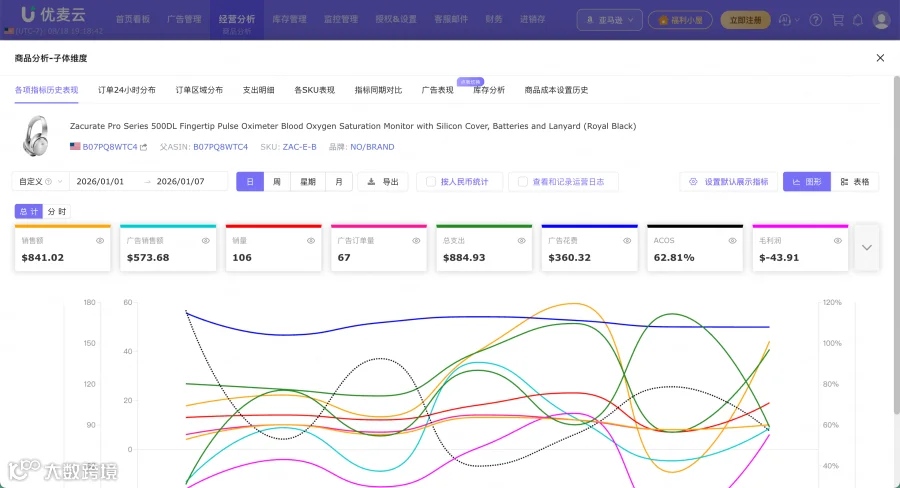
Task: Click the 设置默认展示指标 gear icon
Action: [x=693, y=181]
